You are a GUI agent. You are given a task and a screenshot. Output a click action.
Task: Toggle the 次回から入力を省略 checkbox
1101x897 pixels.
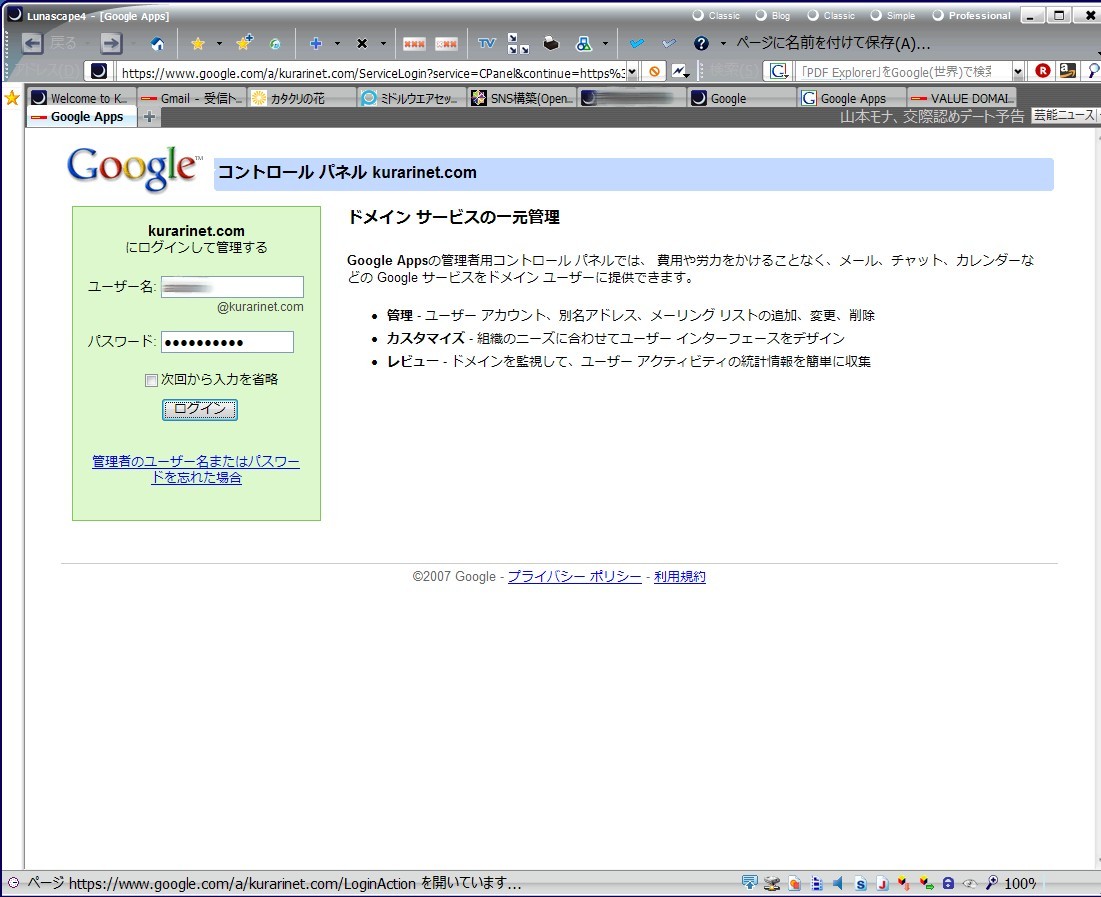[x=151, y=381]
